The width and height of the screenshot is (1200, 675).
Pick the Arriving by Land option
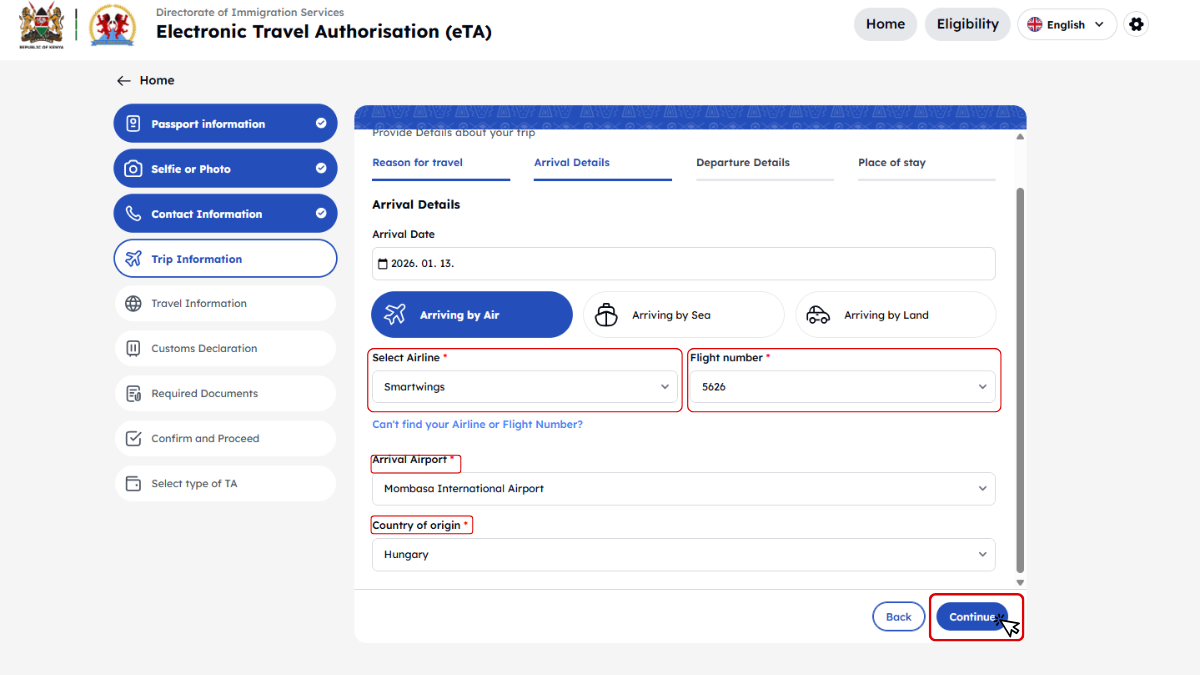tap(895, 315)
